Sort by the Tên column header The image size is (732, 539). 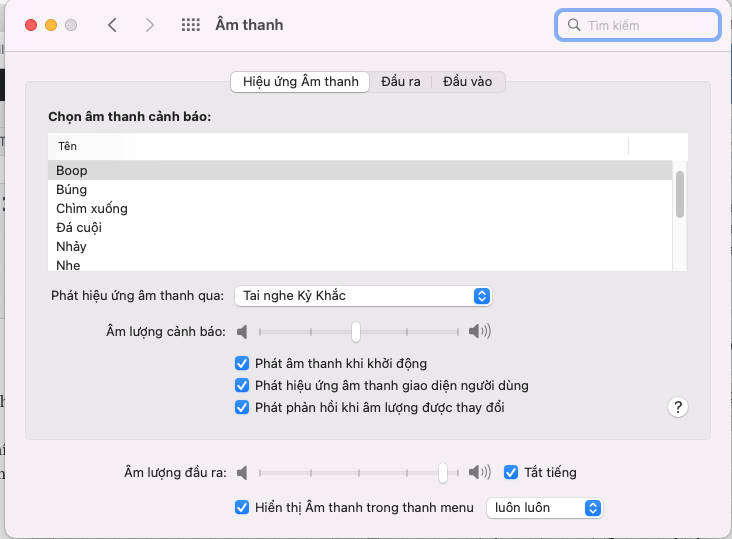[x=338, y=146]
